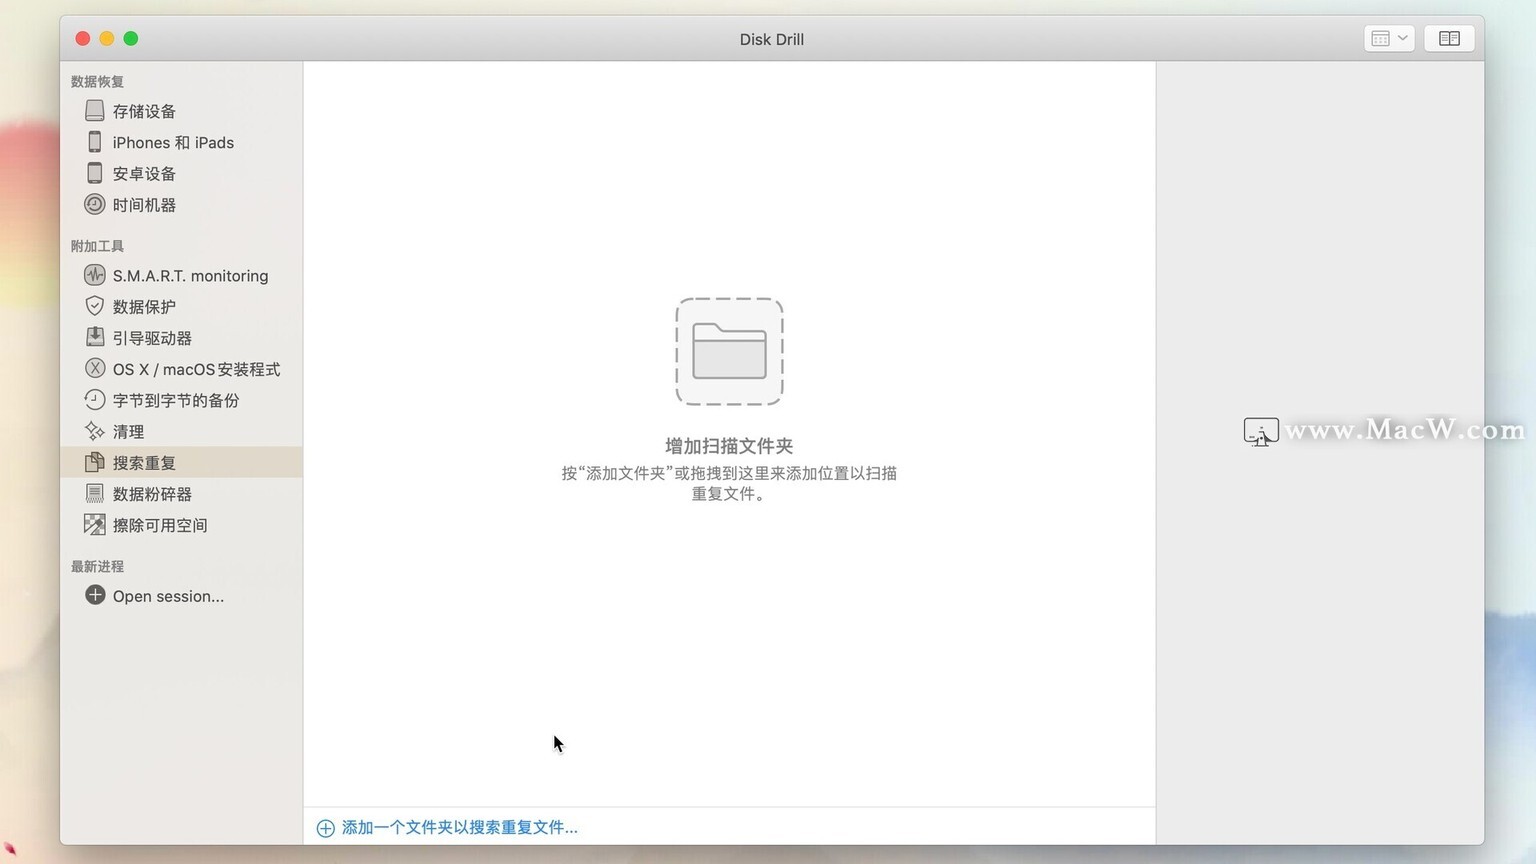Click the iPhones 和 iPads phone icon
The image size is (1536, 864).
pyautogui.click(x=94, y=142)
